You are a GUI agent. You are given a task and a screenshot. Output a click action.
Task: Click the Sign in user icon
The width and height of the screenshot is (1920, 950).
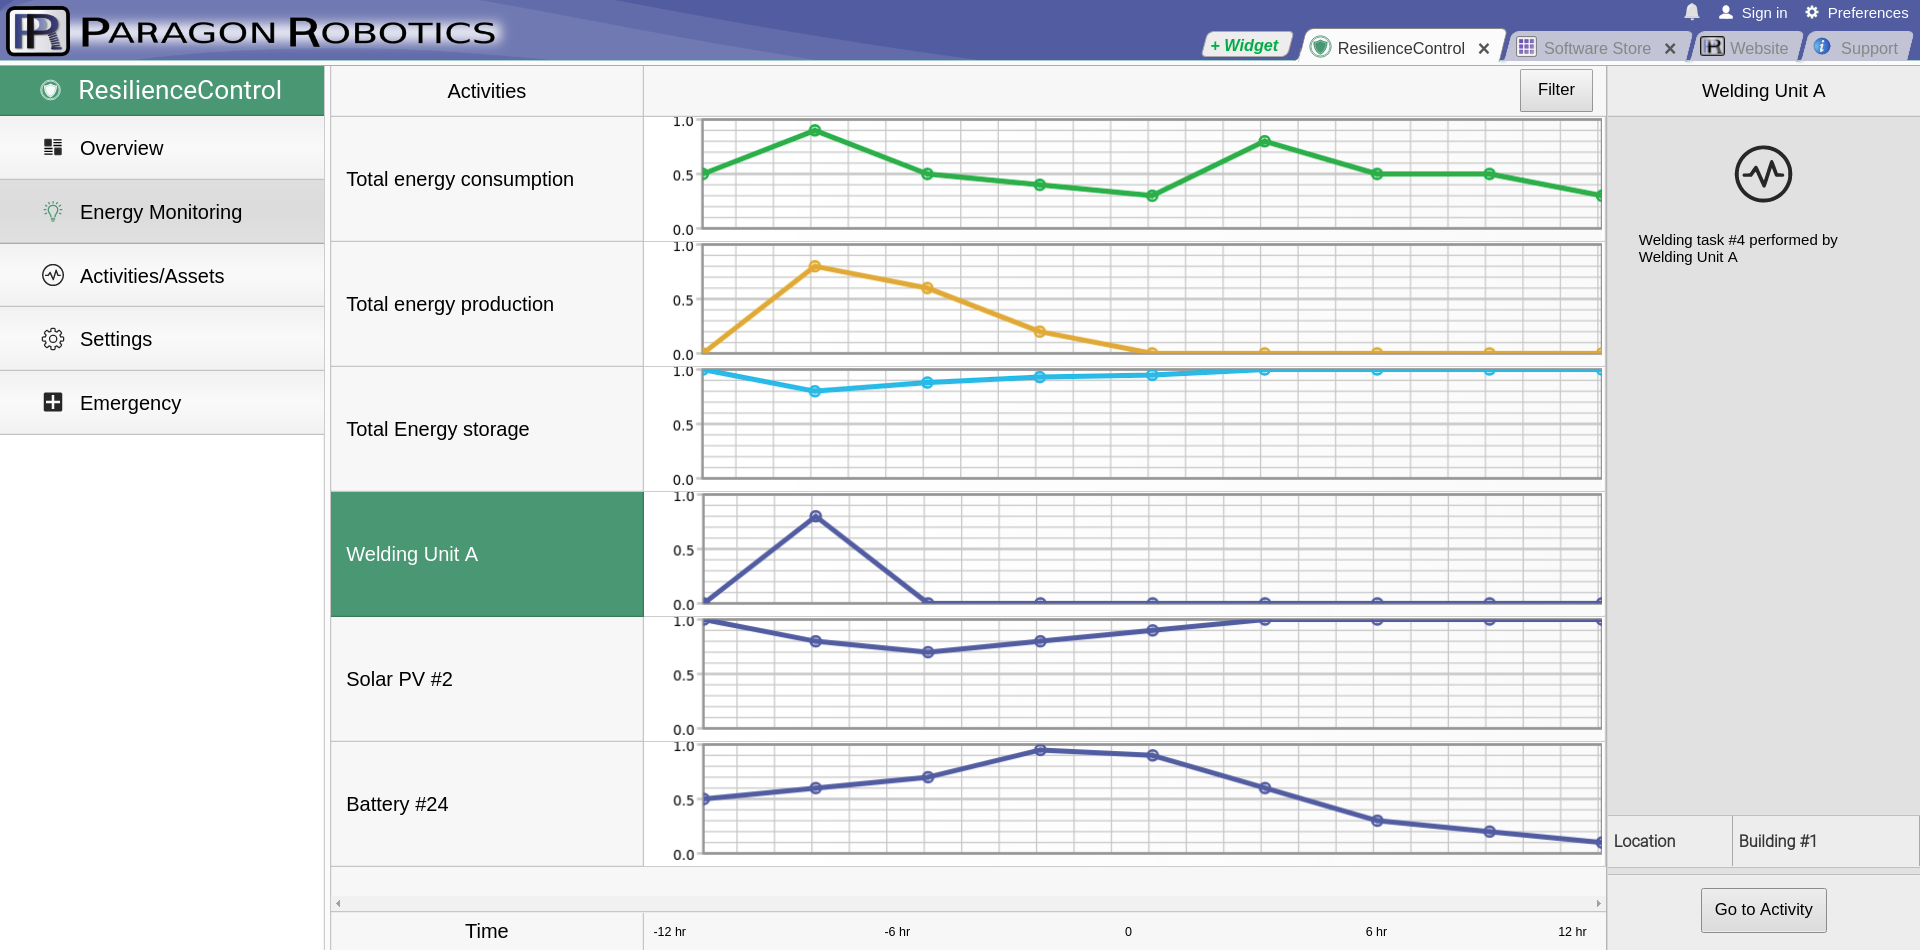click(x=1726, y=12)
